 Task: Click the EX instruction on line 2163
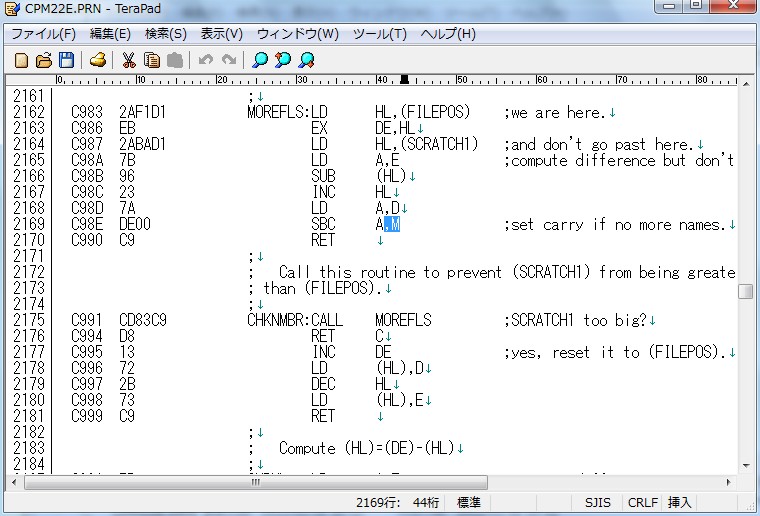(319, 128)
